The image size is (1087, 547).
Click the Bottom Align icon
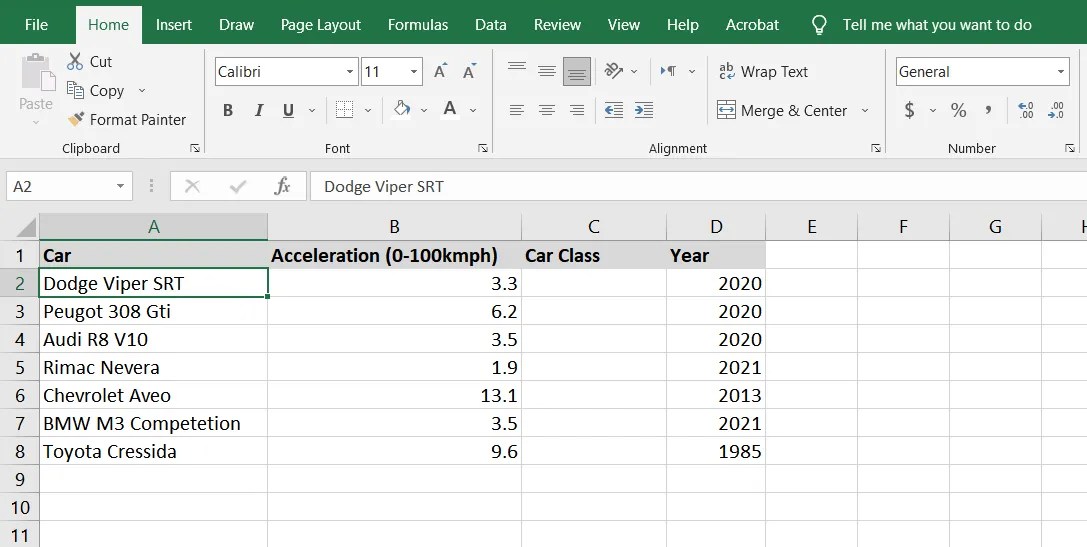(577, 71)
